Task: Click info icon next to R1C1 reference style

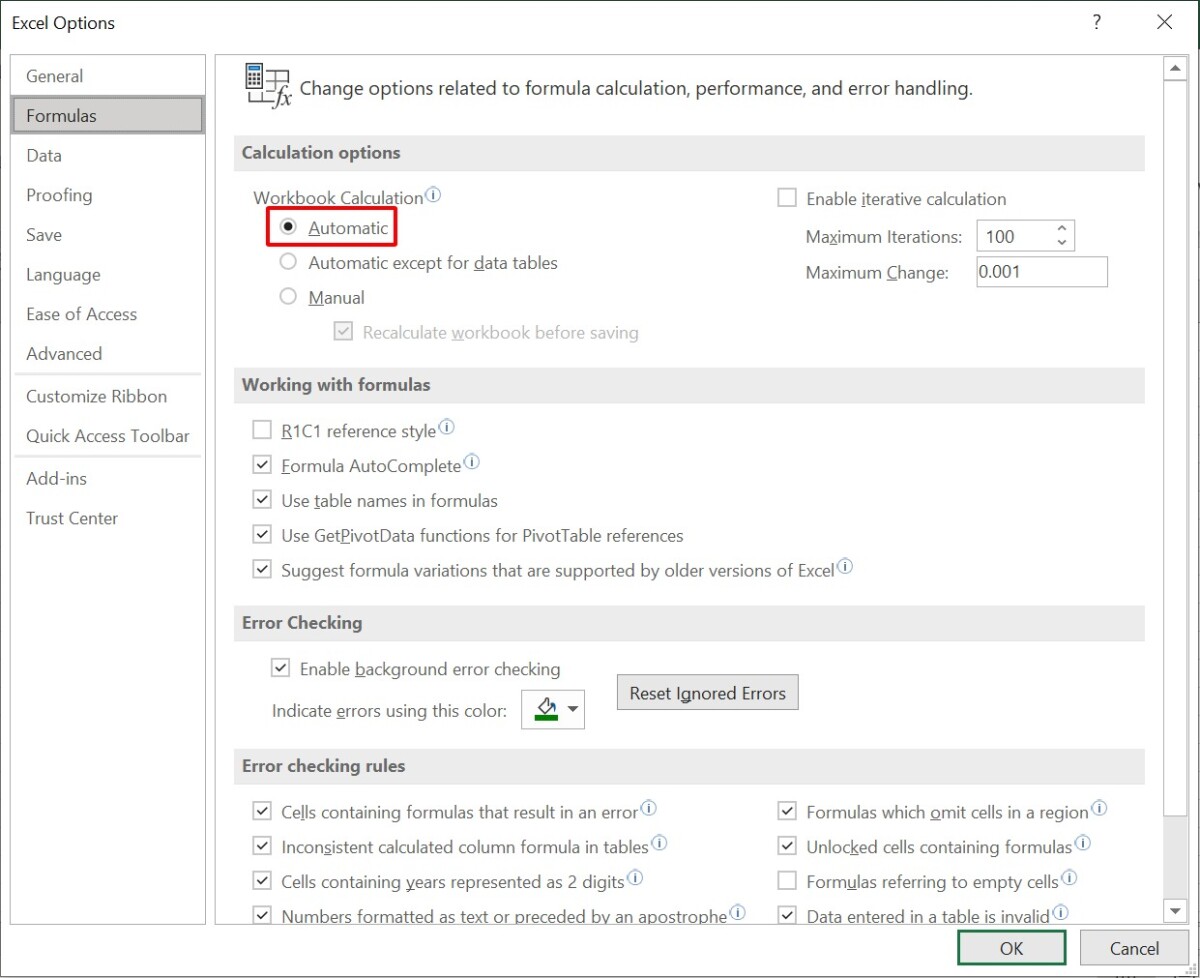Action: [x=446, y=427]
